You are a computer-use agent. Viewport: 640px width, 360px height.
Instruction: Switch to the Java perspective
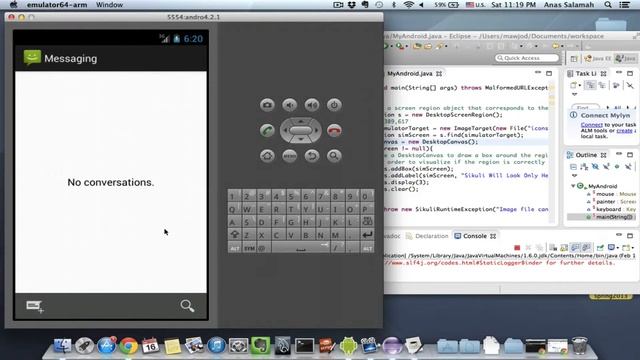coord(626,58)
